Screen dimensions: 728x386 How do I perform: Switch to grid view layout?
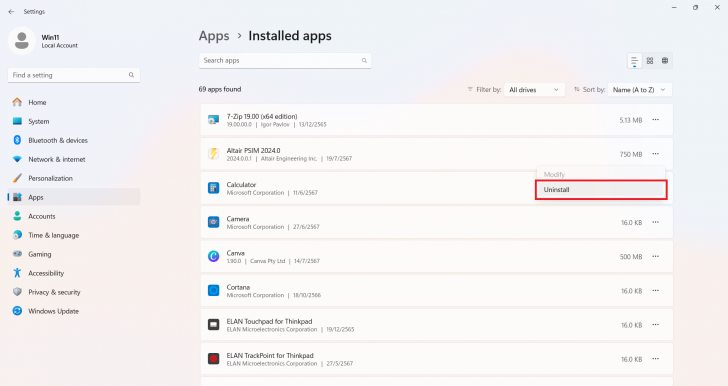(x=650, y=61)
